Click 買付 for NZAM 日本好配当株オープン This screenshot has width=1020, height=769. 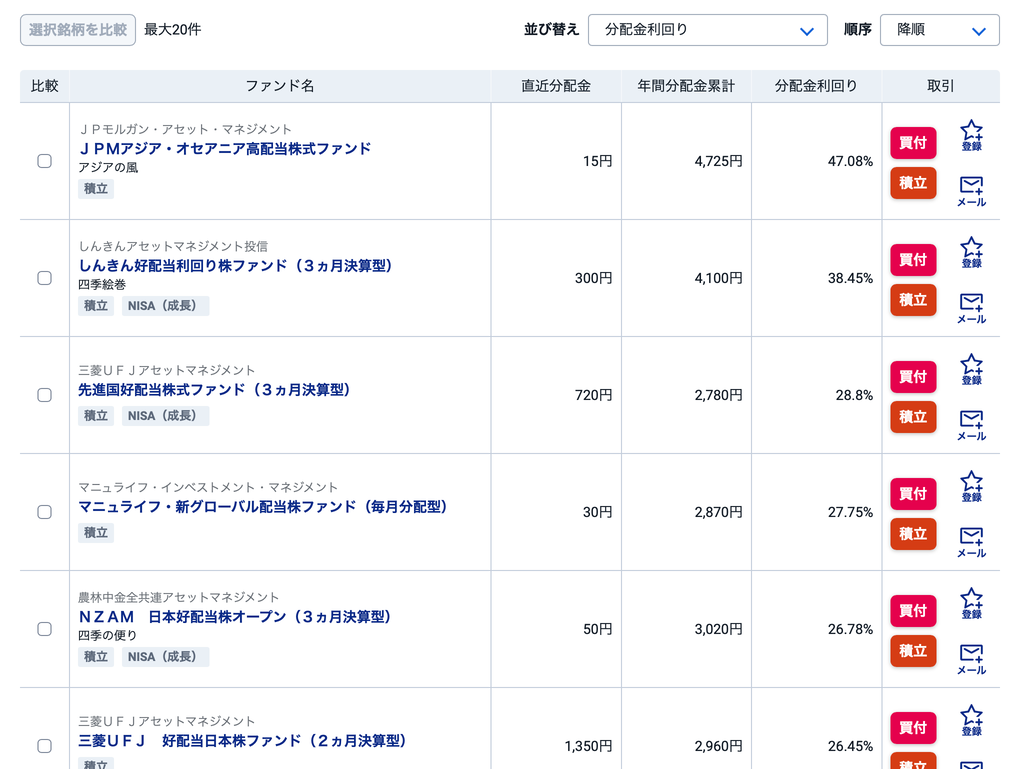[913, 611]
